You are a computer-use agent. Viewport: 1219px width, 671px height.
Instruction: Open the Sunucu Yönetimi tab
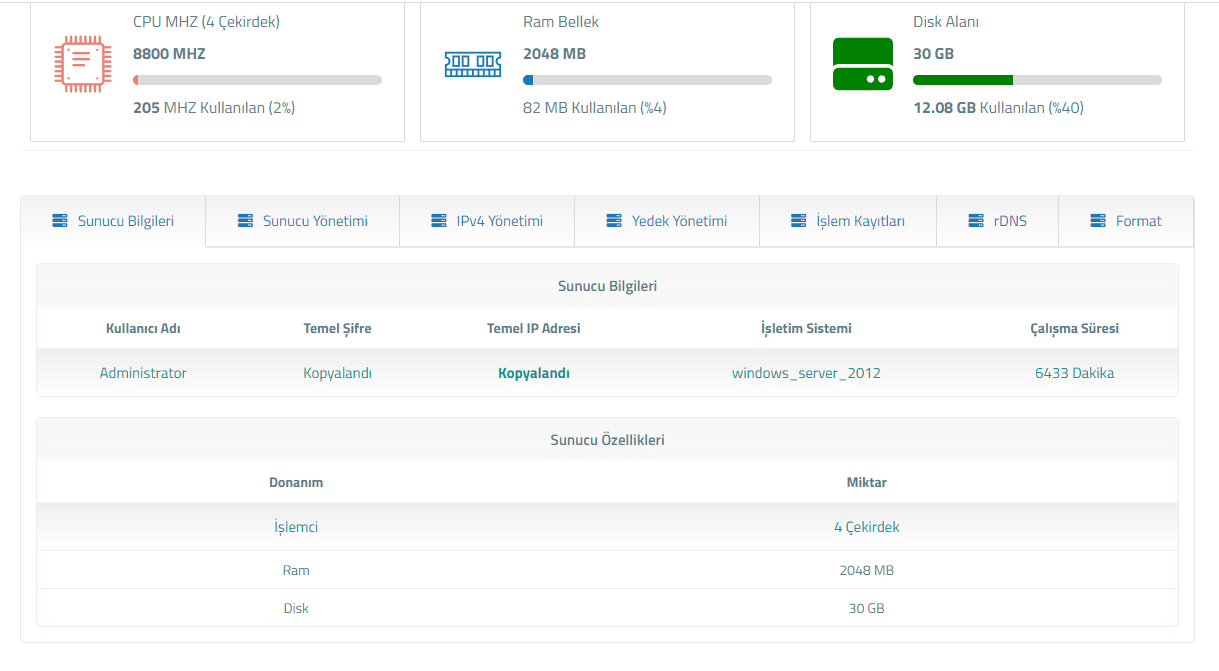pyautogui.click(x=315, y=221)
